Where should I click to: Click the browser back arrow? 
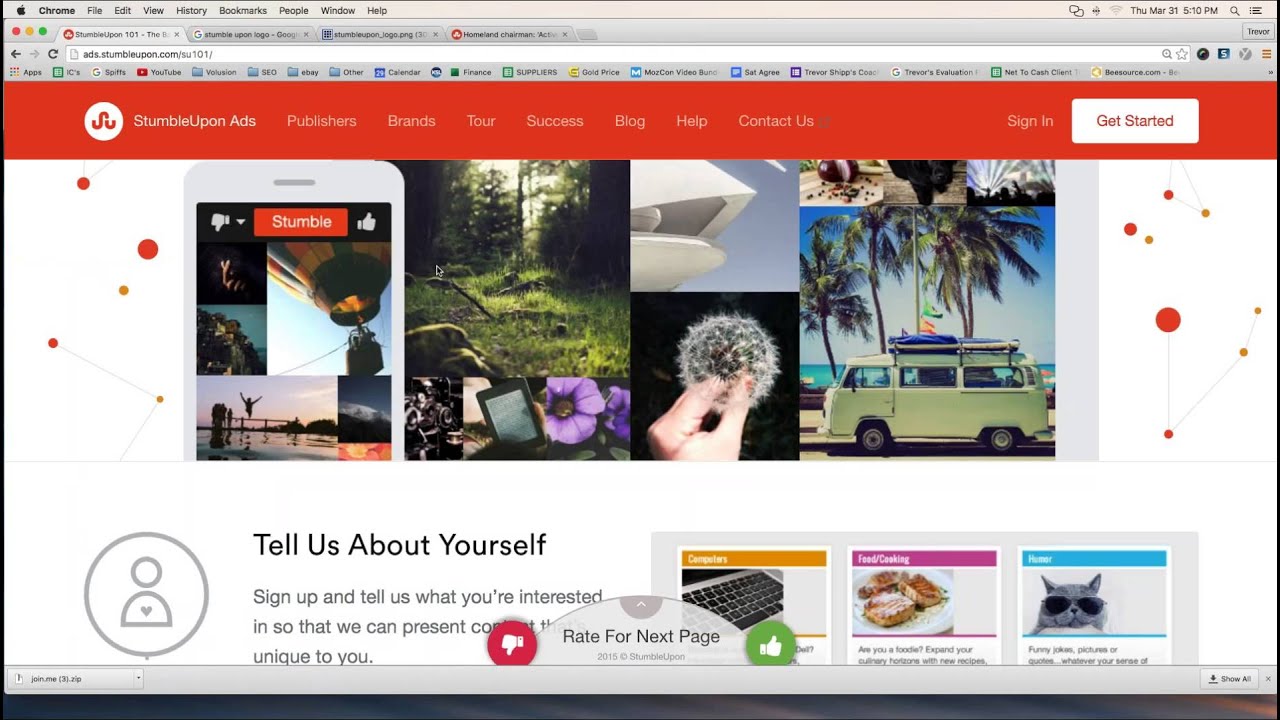click(15, 54)
